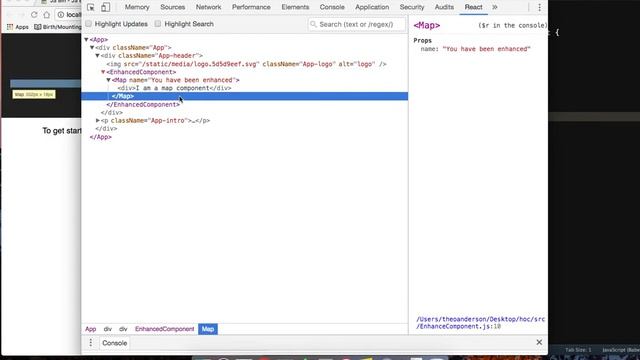
Task: Open the Apps shortcut in the bookmarks bar
Action: 18,27
